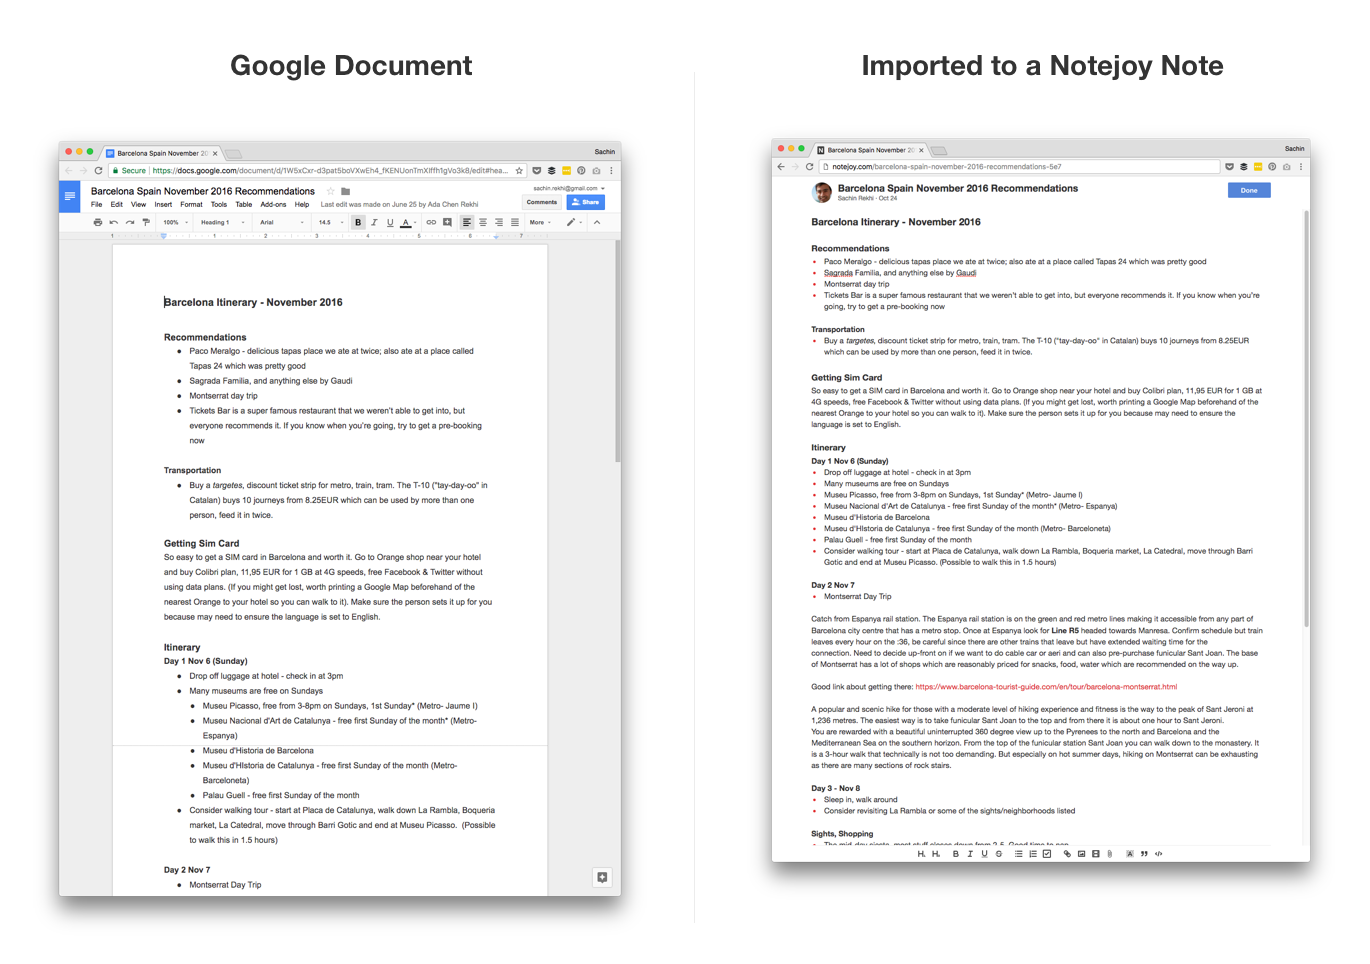
Task: Open the Format menu in Google Docs
Action: [191, 204]
